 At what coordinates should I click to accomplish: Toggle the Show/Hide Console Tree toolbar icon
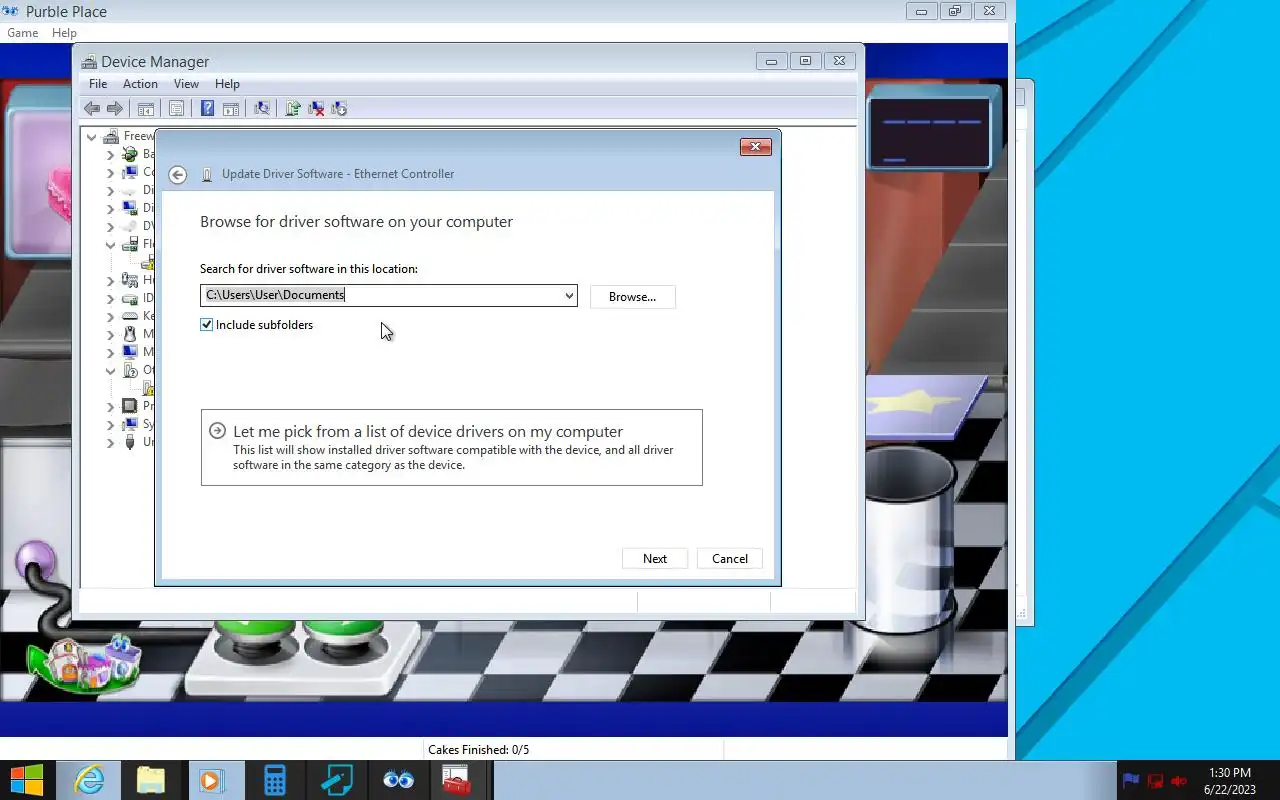point(146,109)
